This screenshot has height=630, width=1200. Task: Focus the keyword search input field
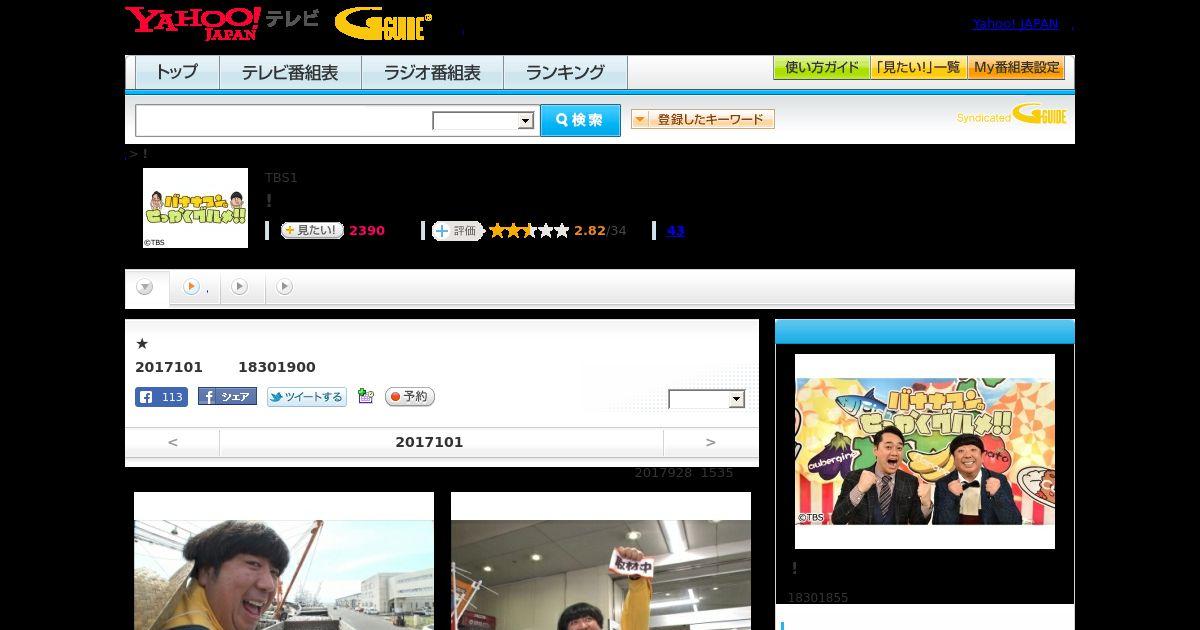(x=284, y=120)
